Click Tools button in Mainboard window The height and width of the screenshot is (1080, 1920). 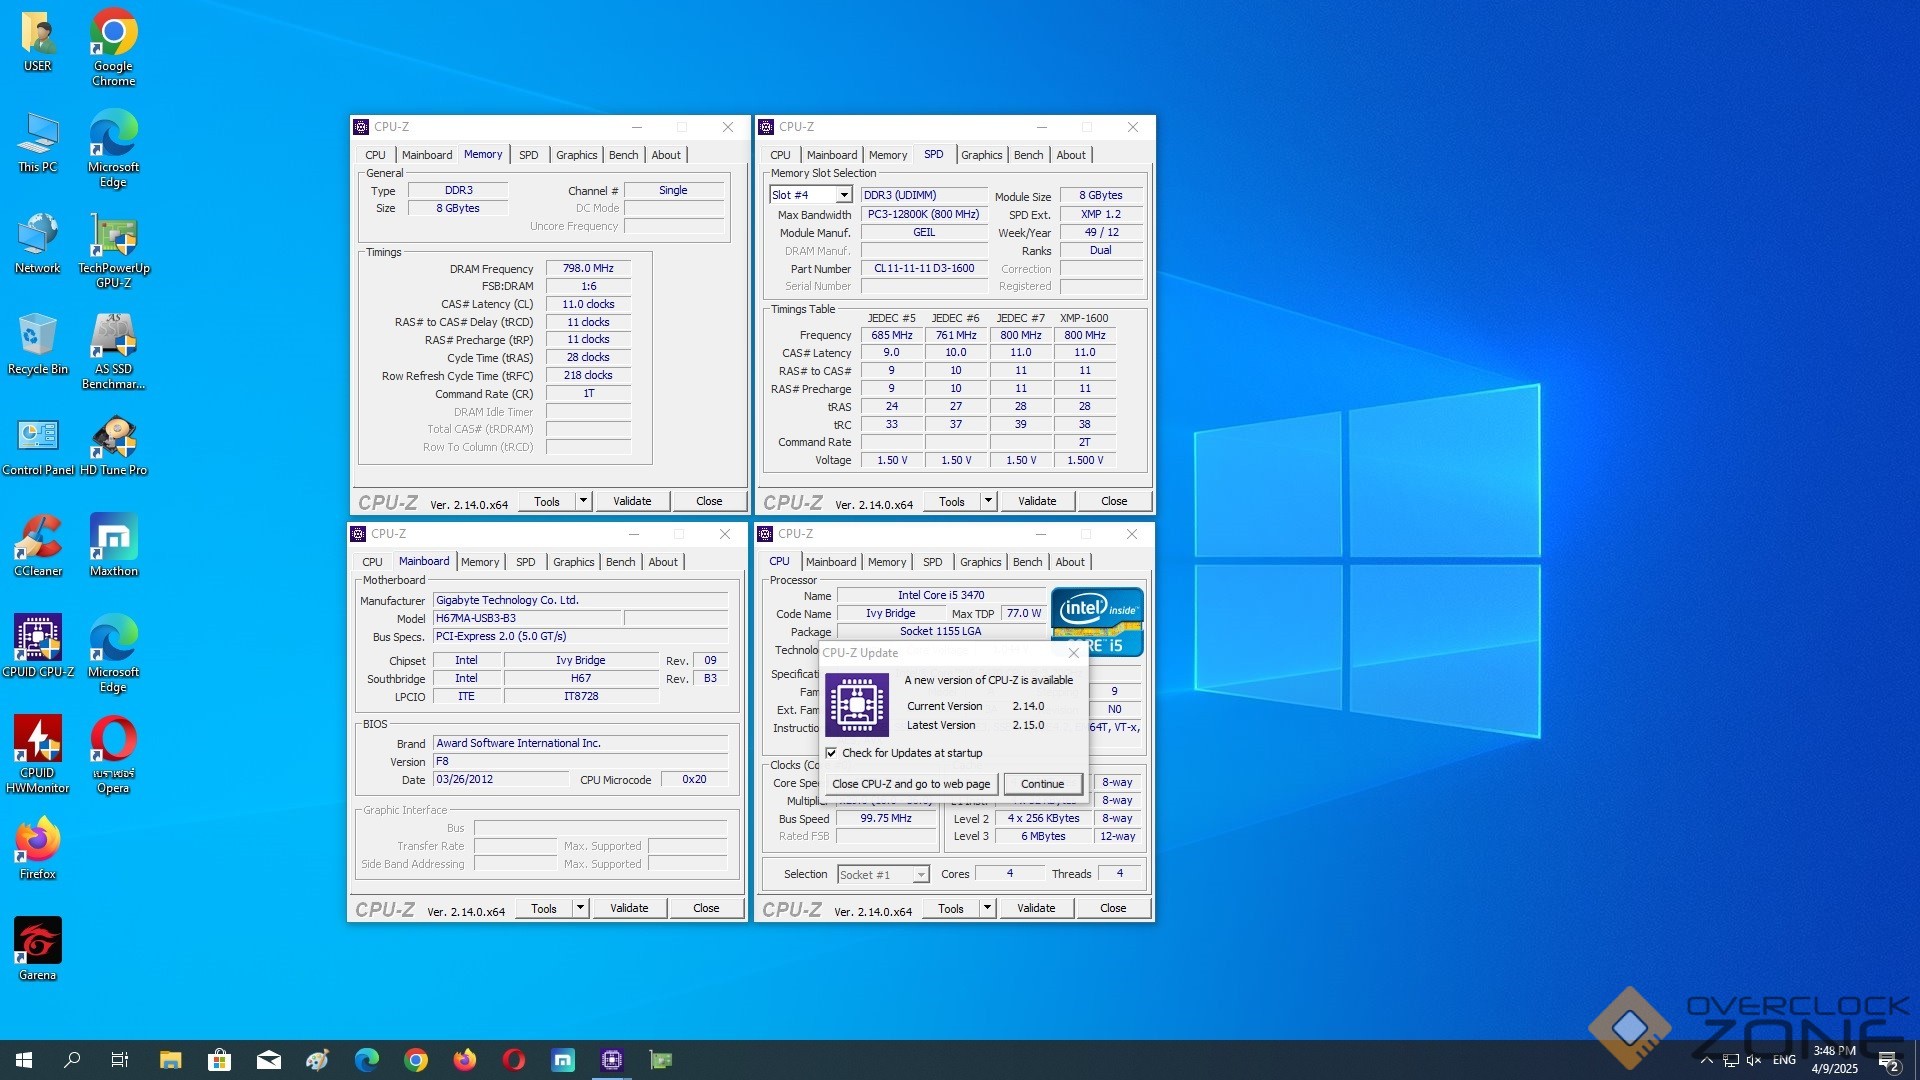pyautogui.click(x=544, y=908)
